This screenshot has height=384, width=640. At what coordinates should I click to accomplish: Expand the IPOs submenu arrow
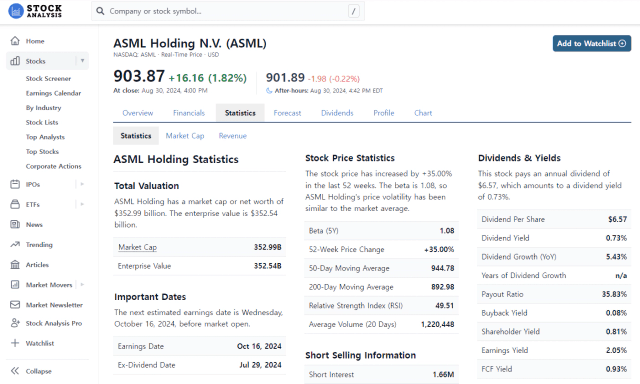tap(82, 184)
